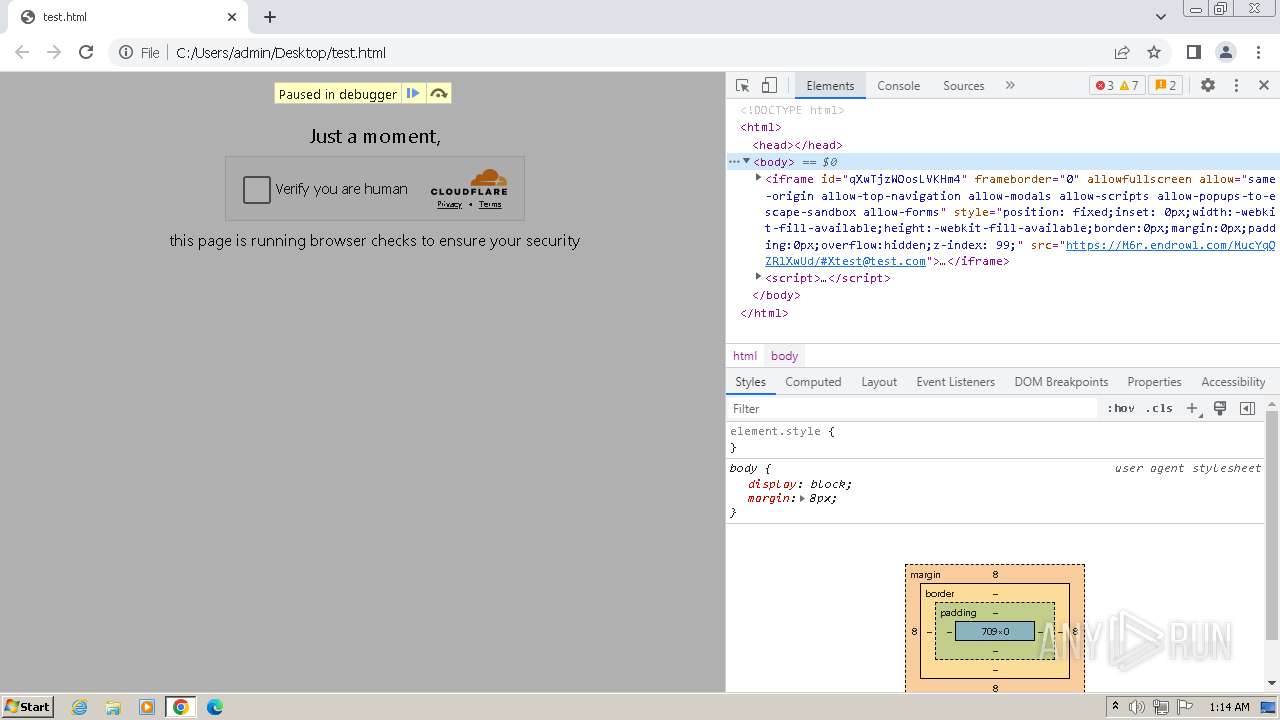The height and width of the screenshot is (720, 1280).
Task: Check the Verify you are human box
Action: (x=257, y=189)
